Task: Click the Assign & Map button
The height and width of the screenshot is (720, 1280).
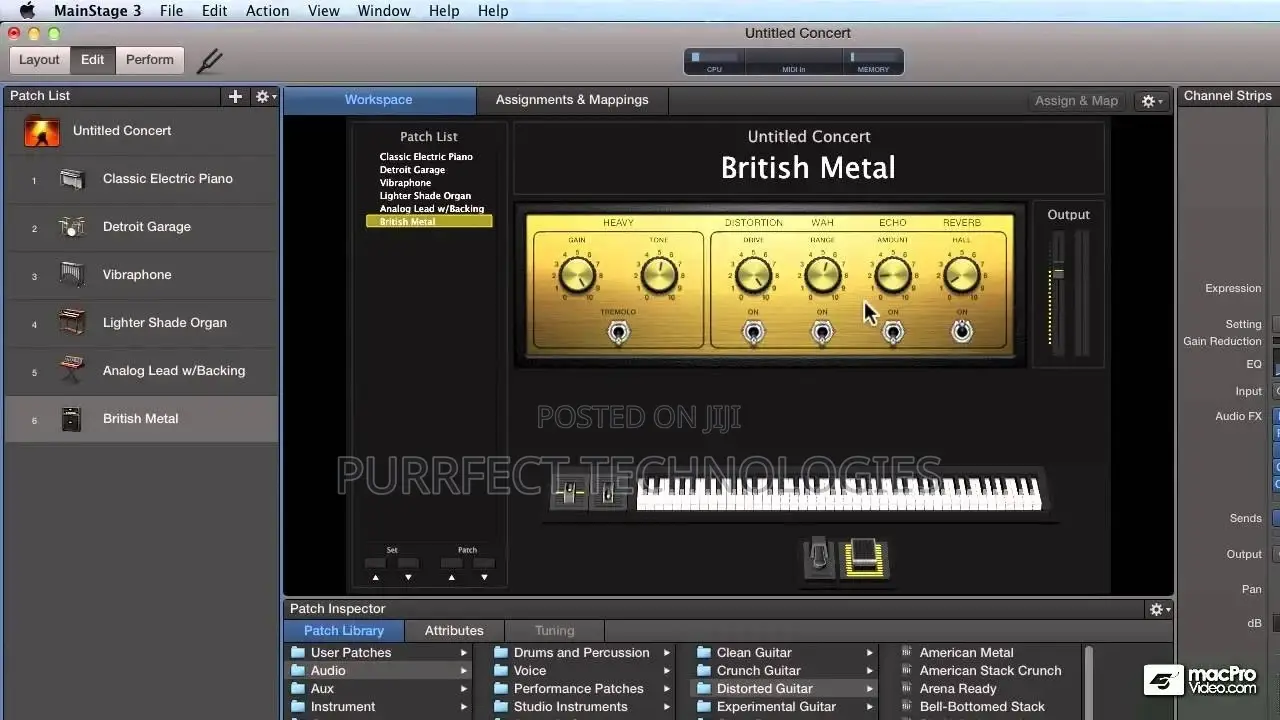Action: click(1076, 101)
